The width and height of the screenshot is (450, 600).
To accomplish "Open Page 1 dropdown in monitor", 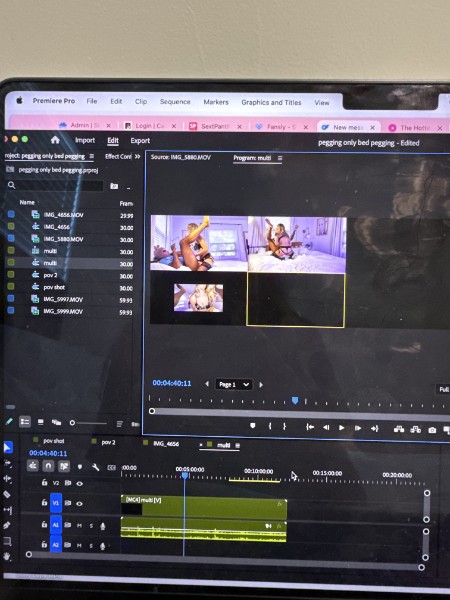I will click(x=234, y=385).
